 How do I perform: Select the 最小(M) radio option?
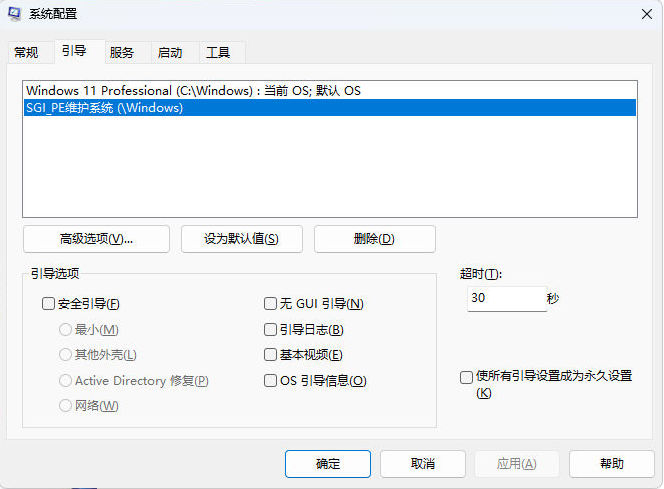pos(65,329)
